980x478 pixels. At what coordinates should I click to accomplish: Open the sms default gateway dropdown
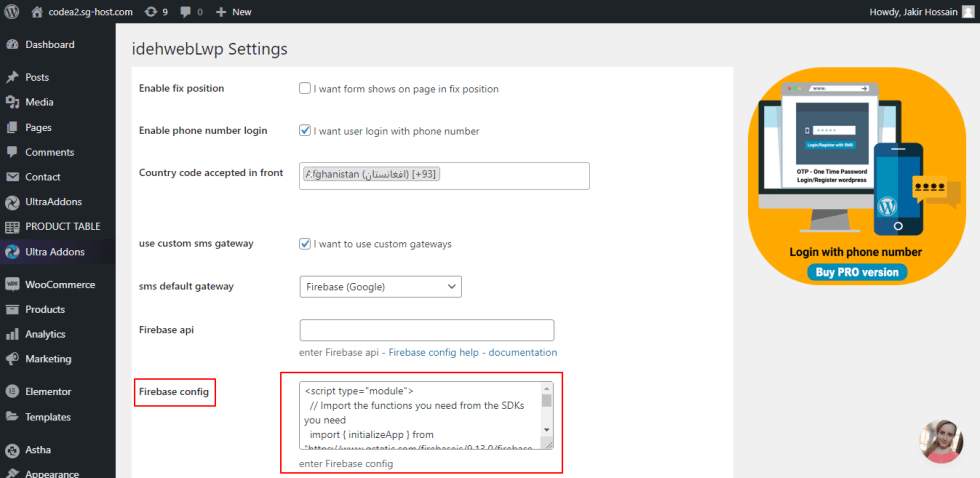pyautogui.click(x=381, y=287)
